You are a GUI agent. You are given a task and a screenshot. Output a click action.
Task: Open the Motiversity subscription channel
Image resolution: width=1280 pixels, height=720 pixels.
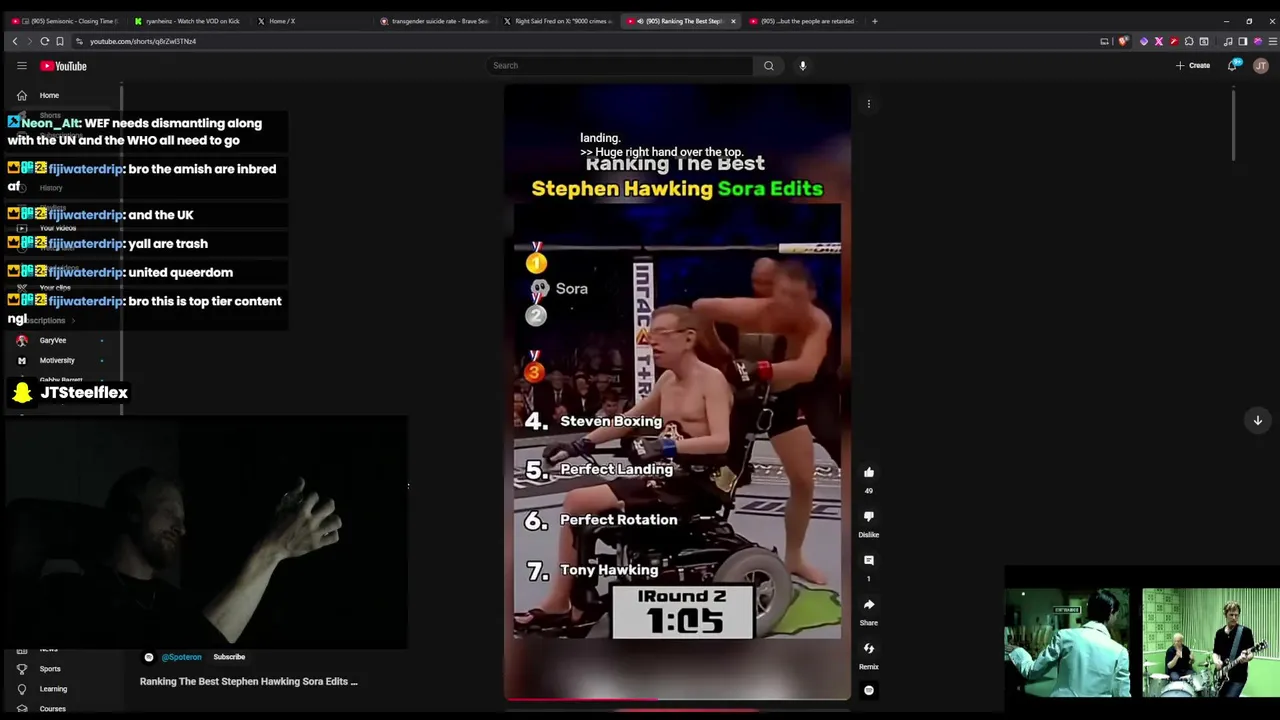click(x=57, y=360)
